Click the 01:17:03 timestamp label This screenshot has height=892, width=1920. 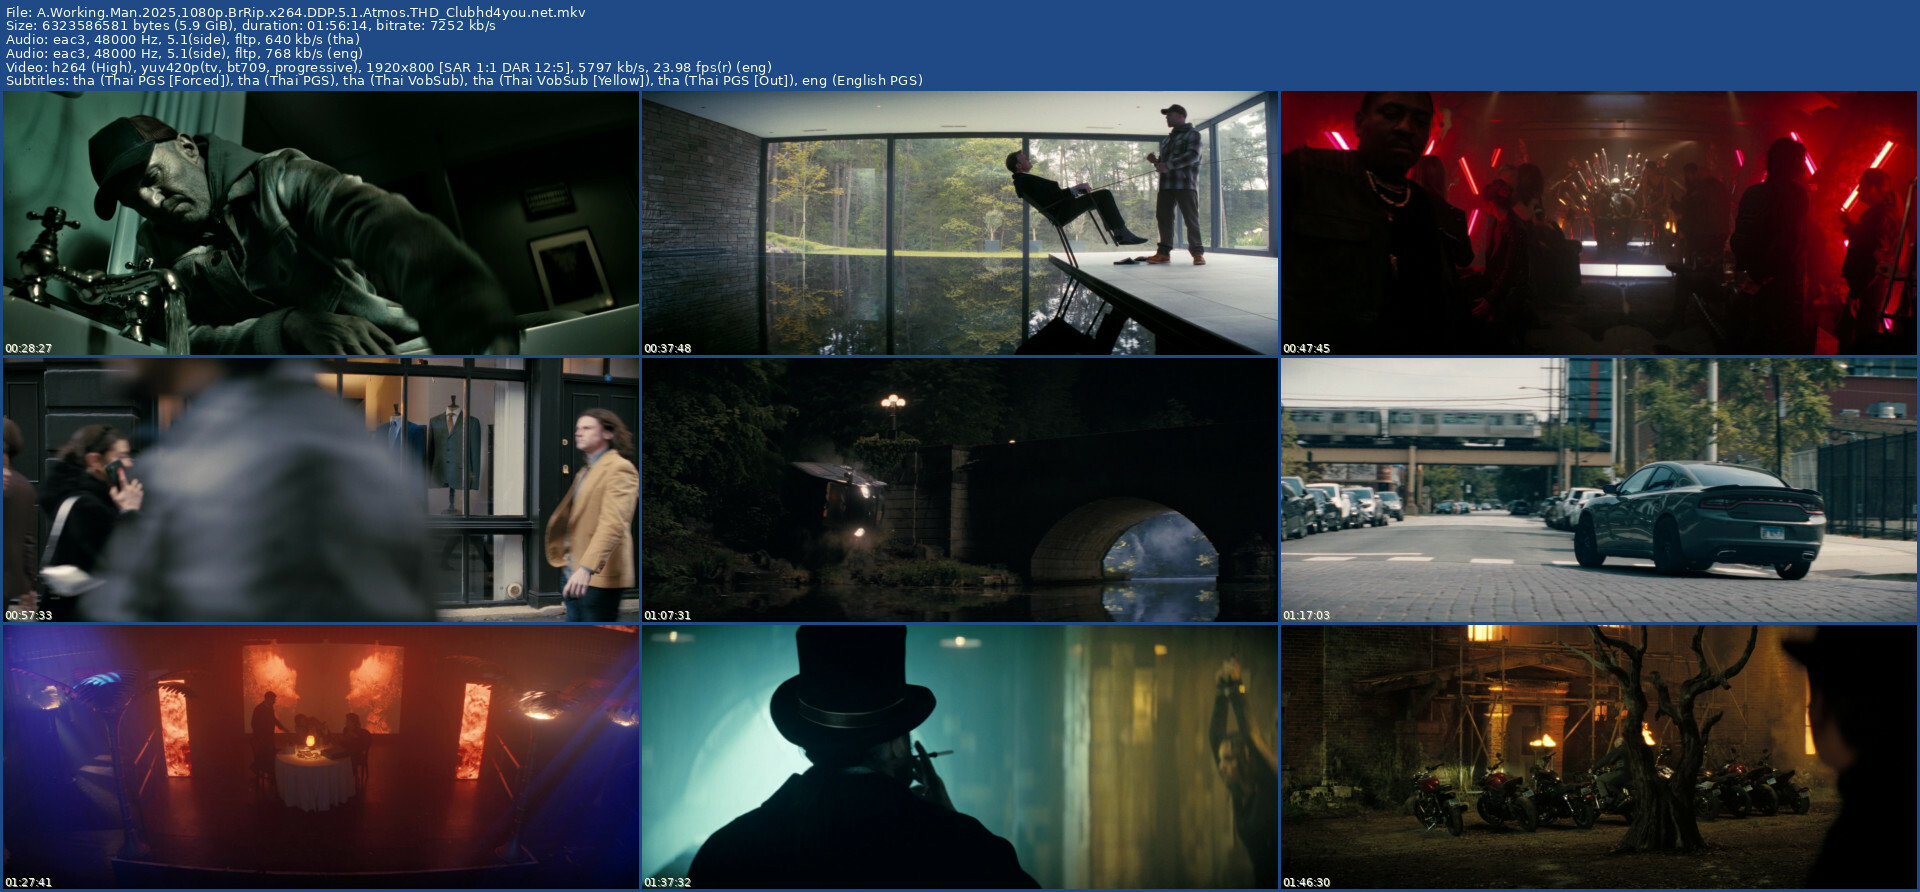pyautogui.click(x=1307, y=615)
